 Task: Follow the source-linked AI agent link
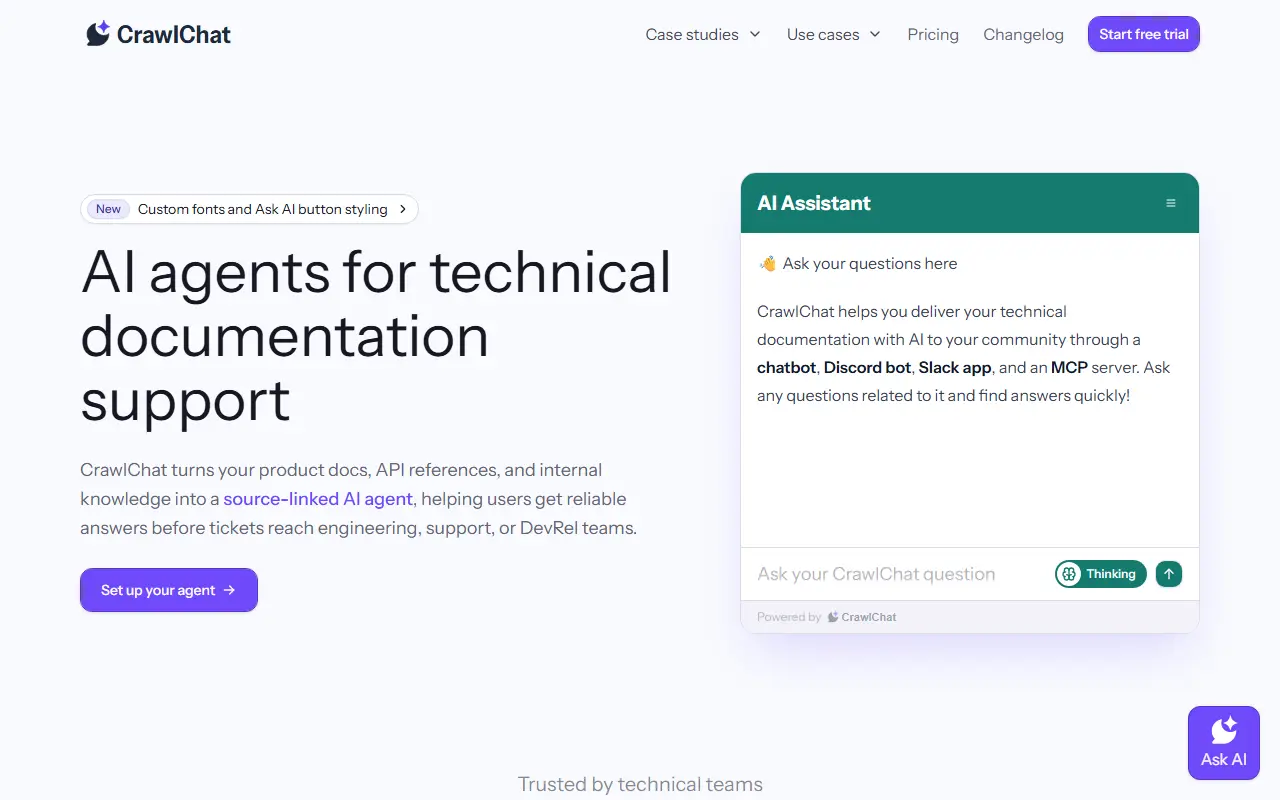click(318, 499)
